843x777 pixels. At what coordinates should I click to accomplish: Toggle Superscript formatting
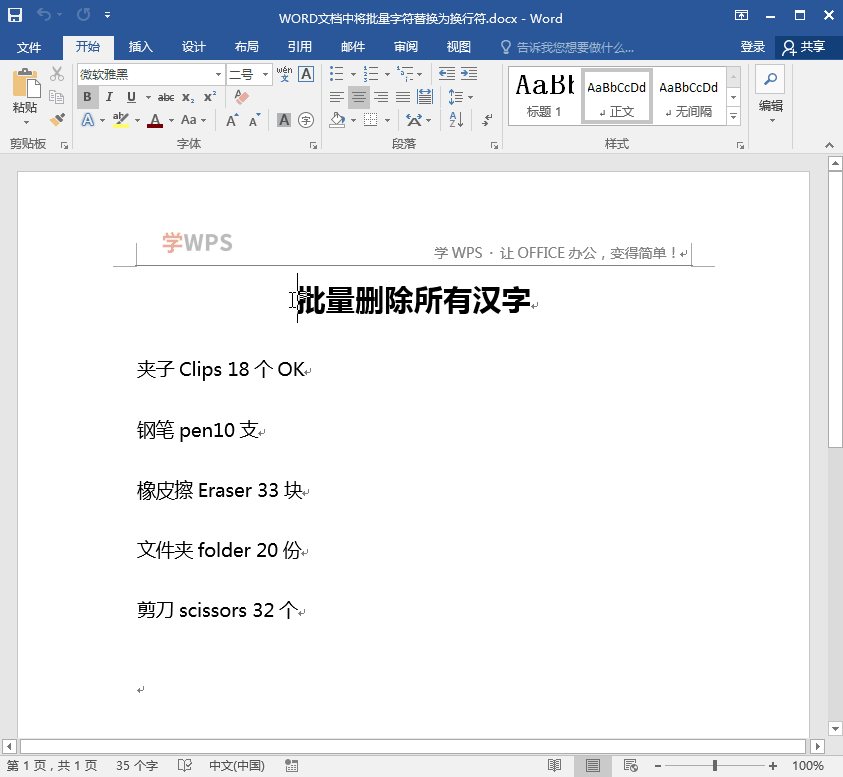(x=210, y=97)
